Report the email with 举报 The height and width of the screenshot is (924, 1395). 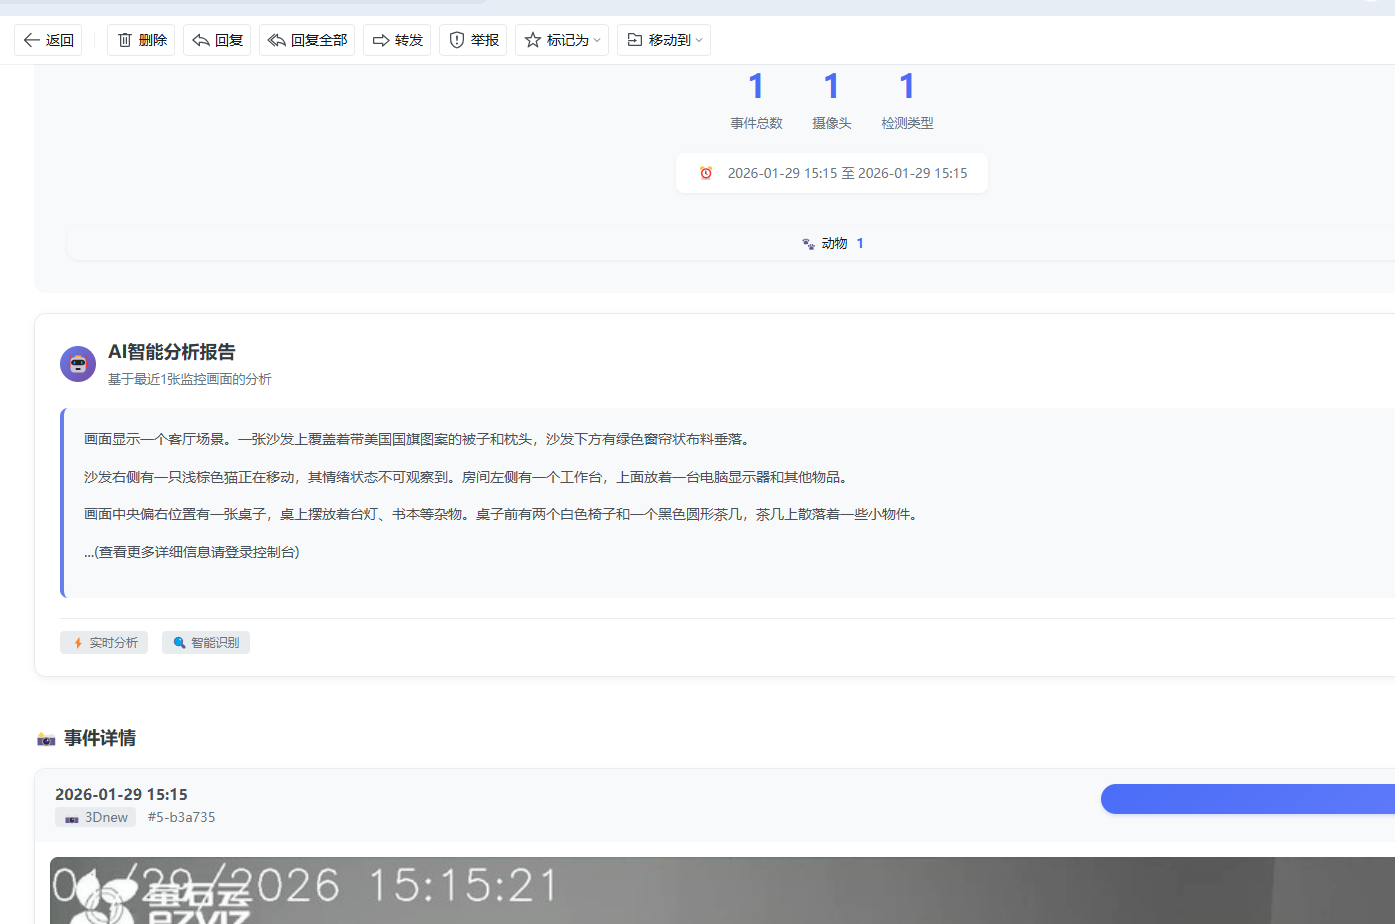tap(473, 40)
